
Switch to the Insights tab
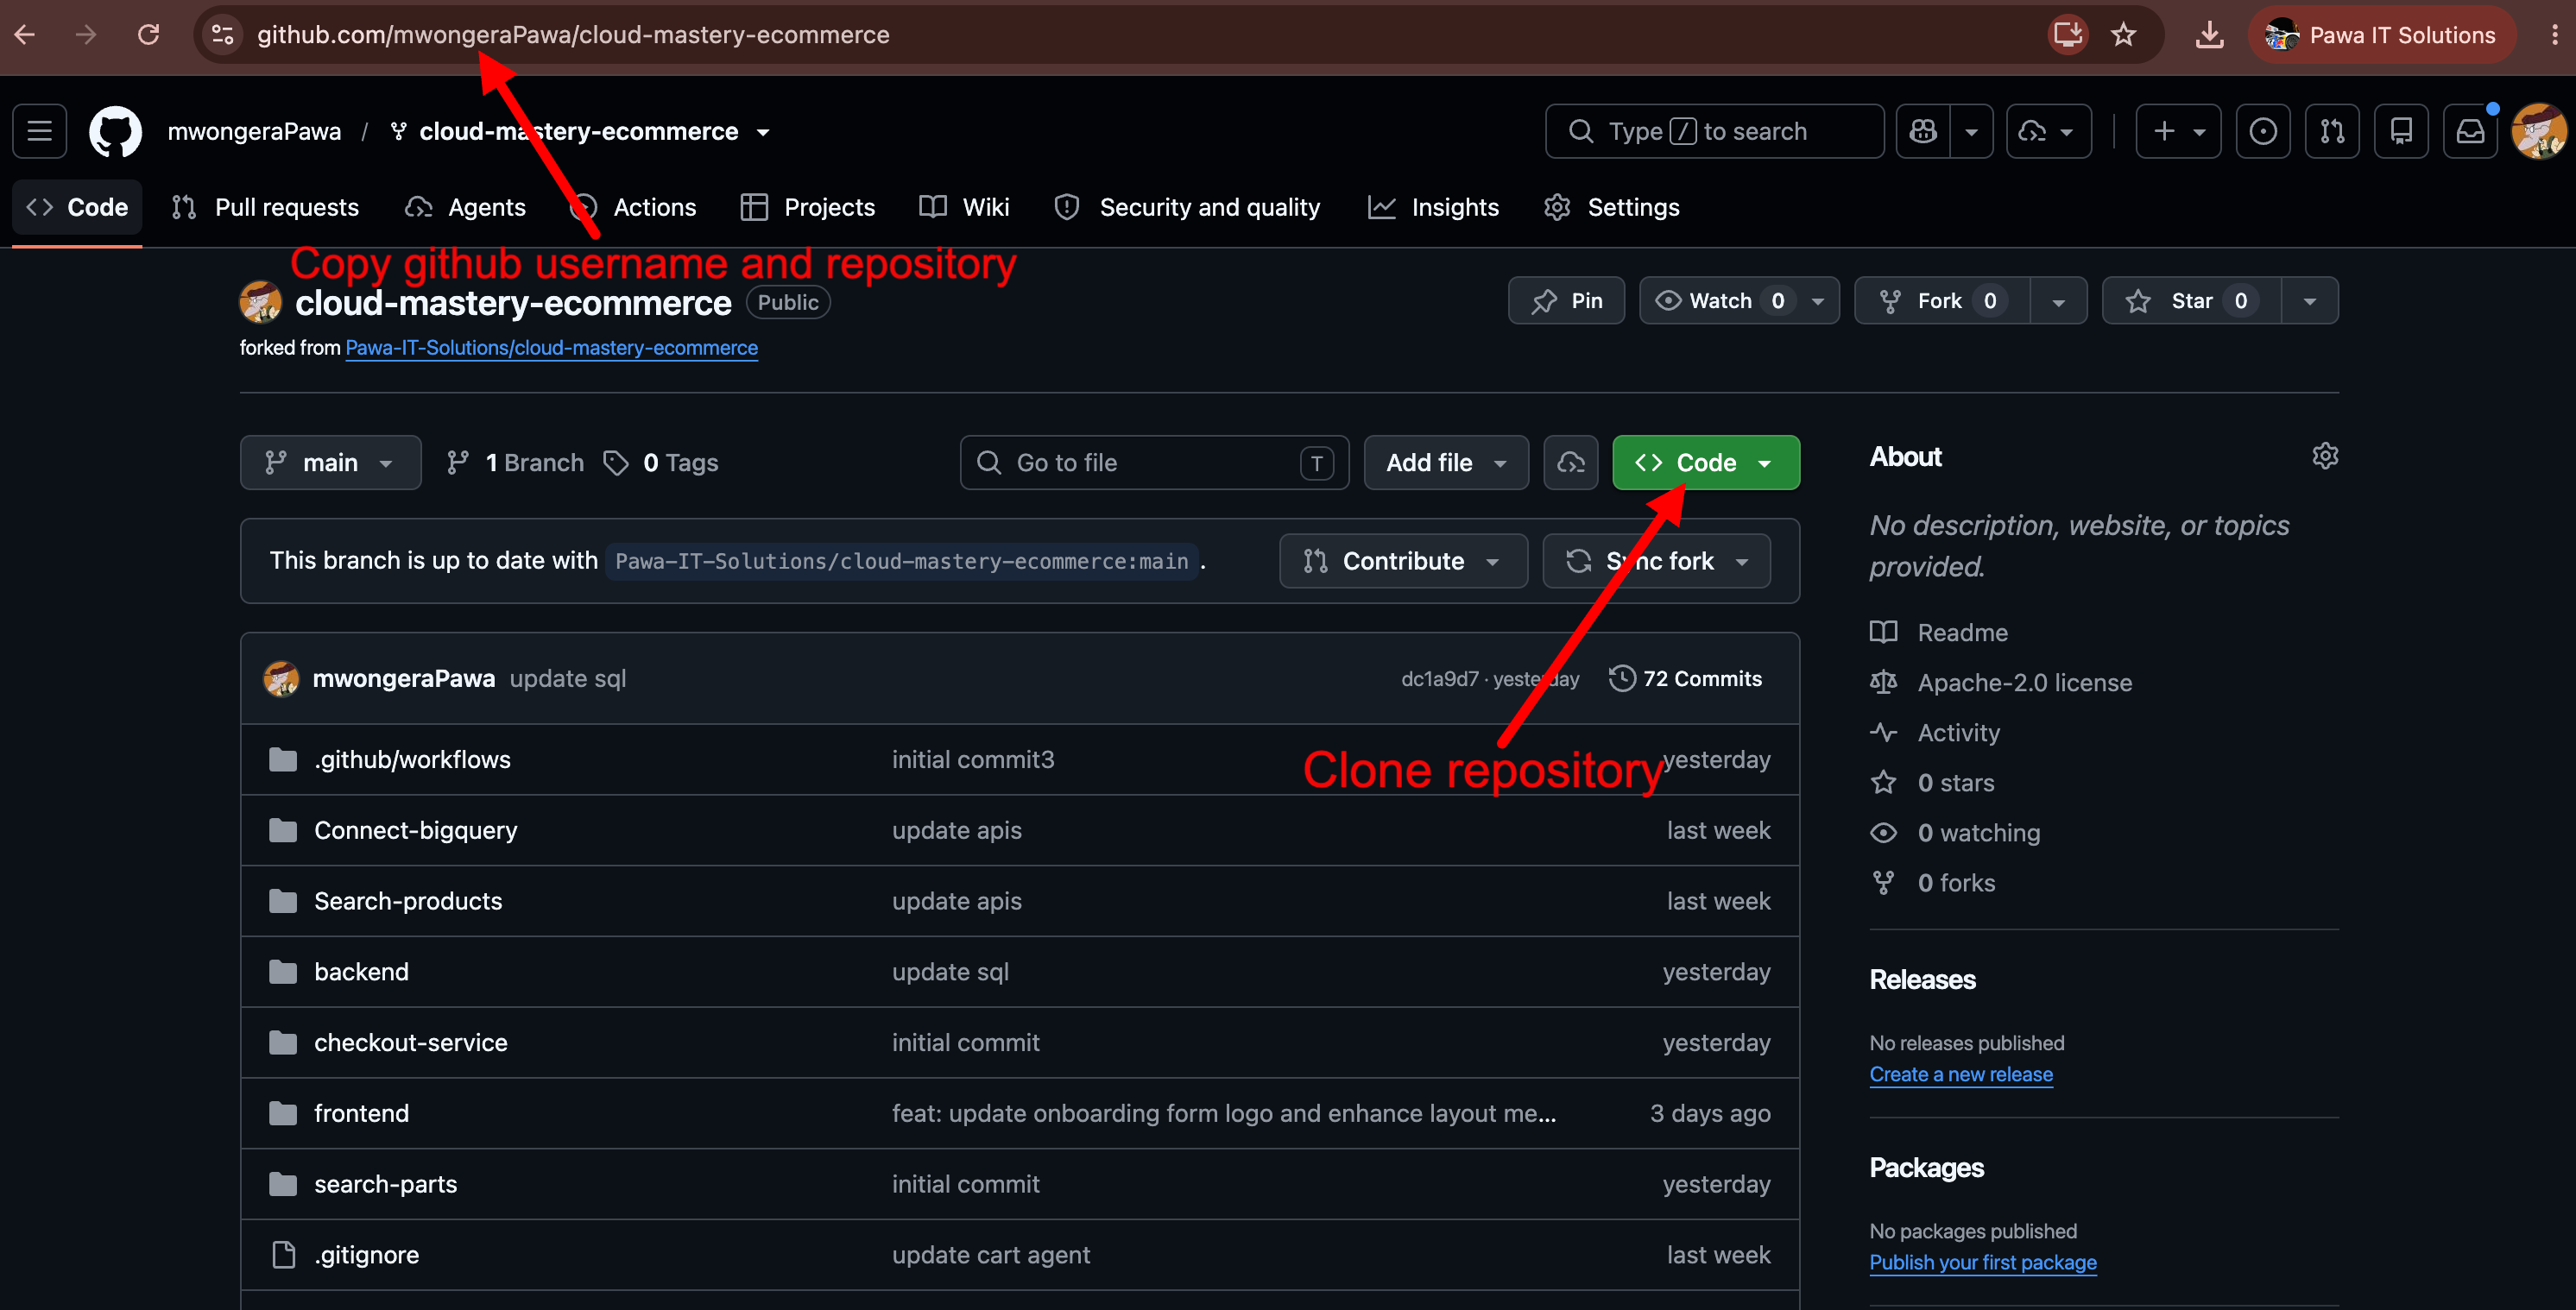(x=1433, y=207)
